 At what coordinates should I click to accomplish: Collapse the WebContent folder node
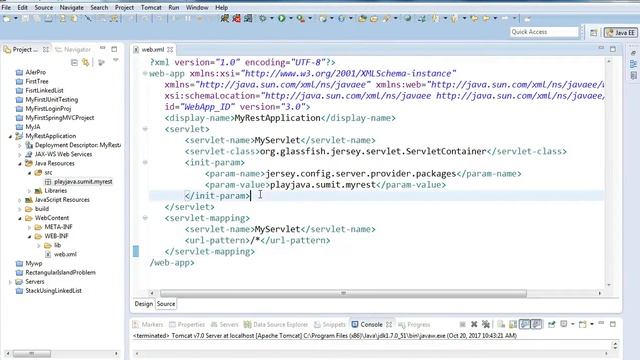20,218
